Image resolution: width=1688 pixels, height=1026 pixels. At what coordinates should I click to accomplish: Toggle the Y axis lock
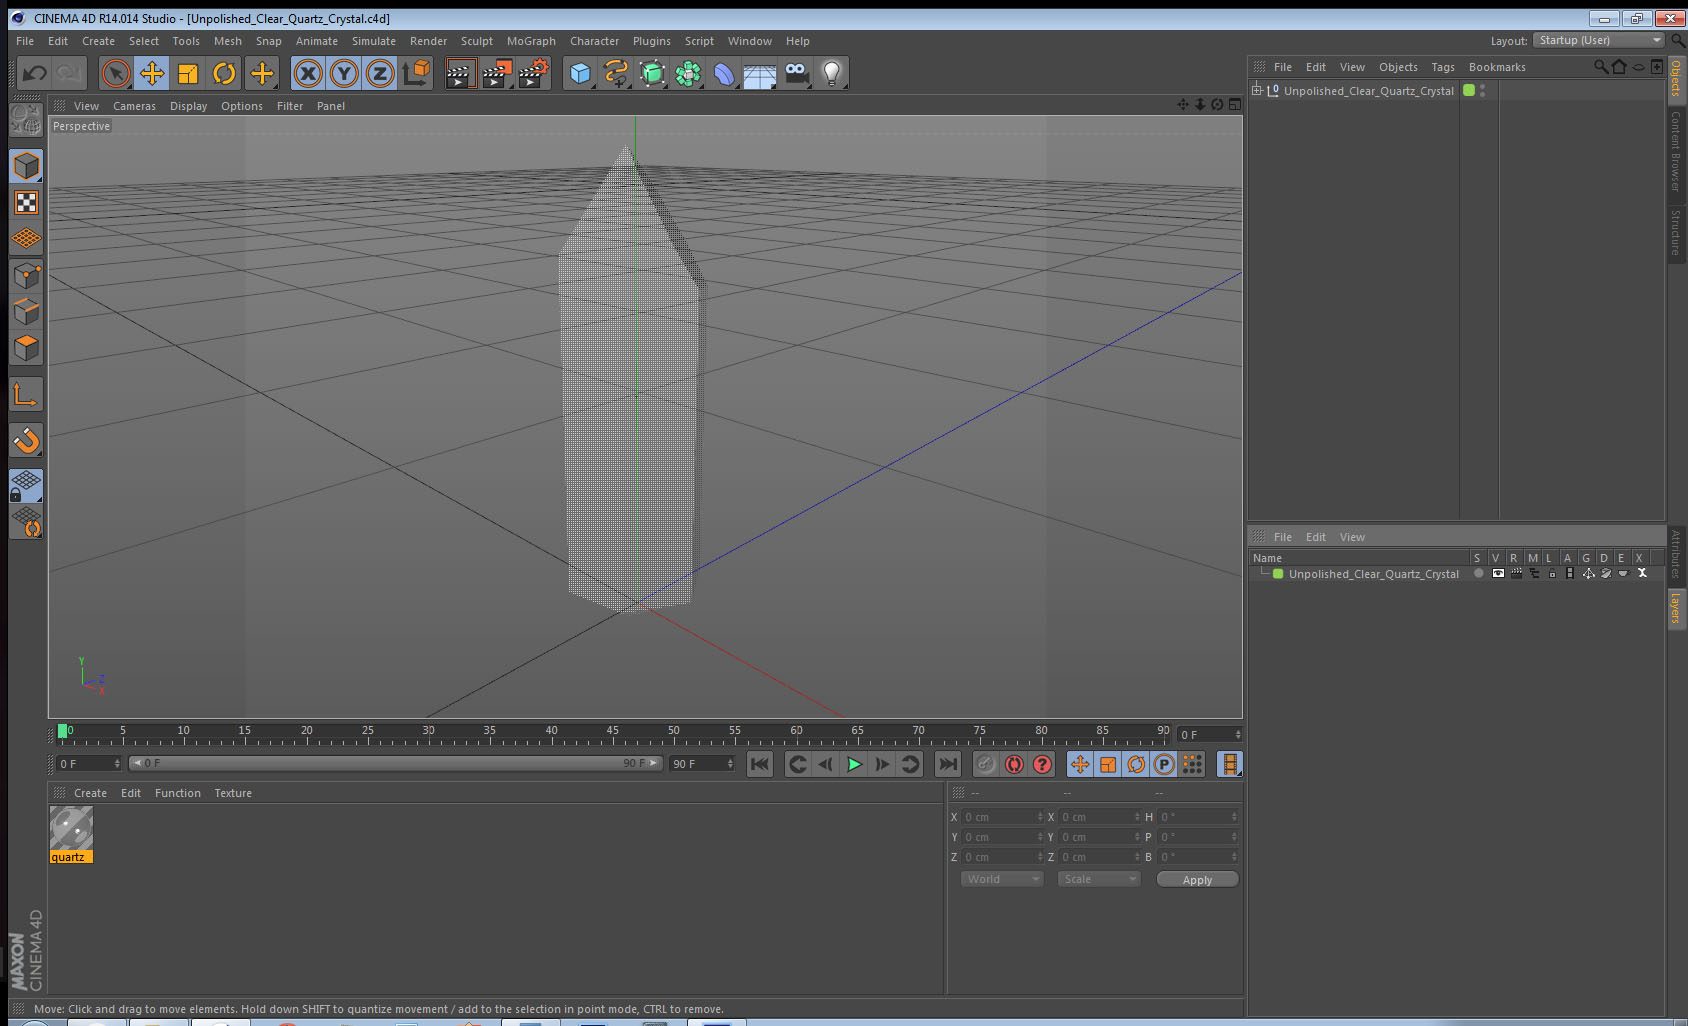pos(344,73)
